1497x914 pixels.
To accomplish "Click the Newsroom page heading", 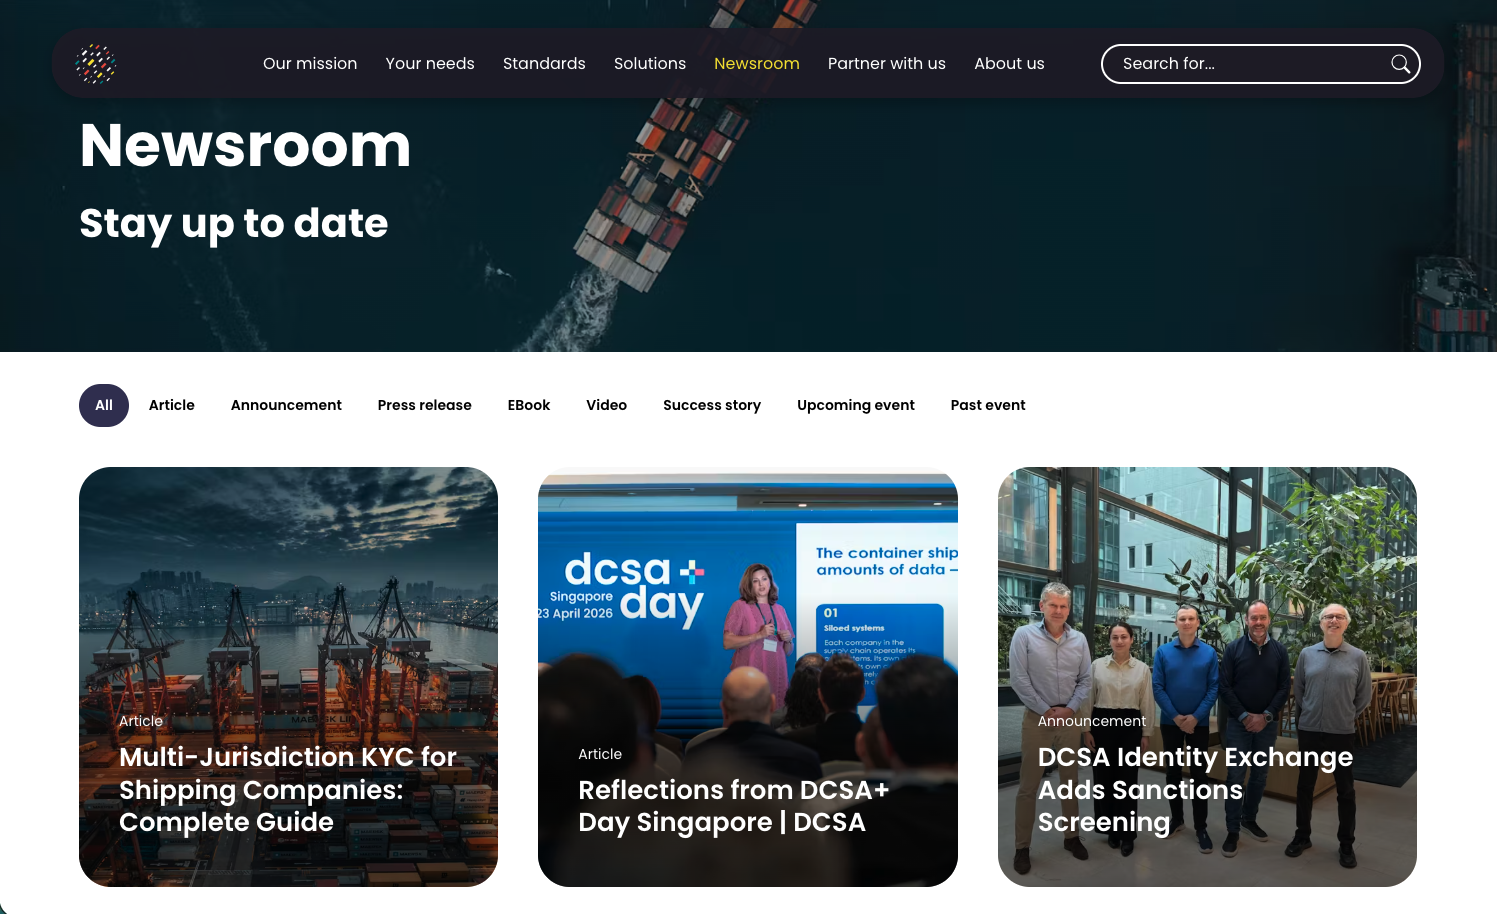I will (x=245, y=145).
